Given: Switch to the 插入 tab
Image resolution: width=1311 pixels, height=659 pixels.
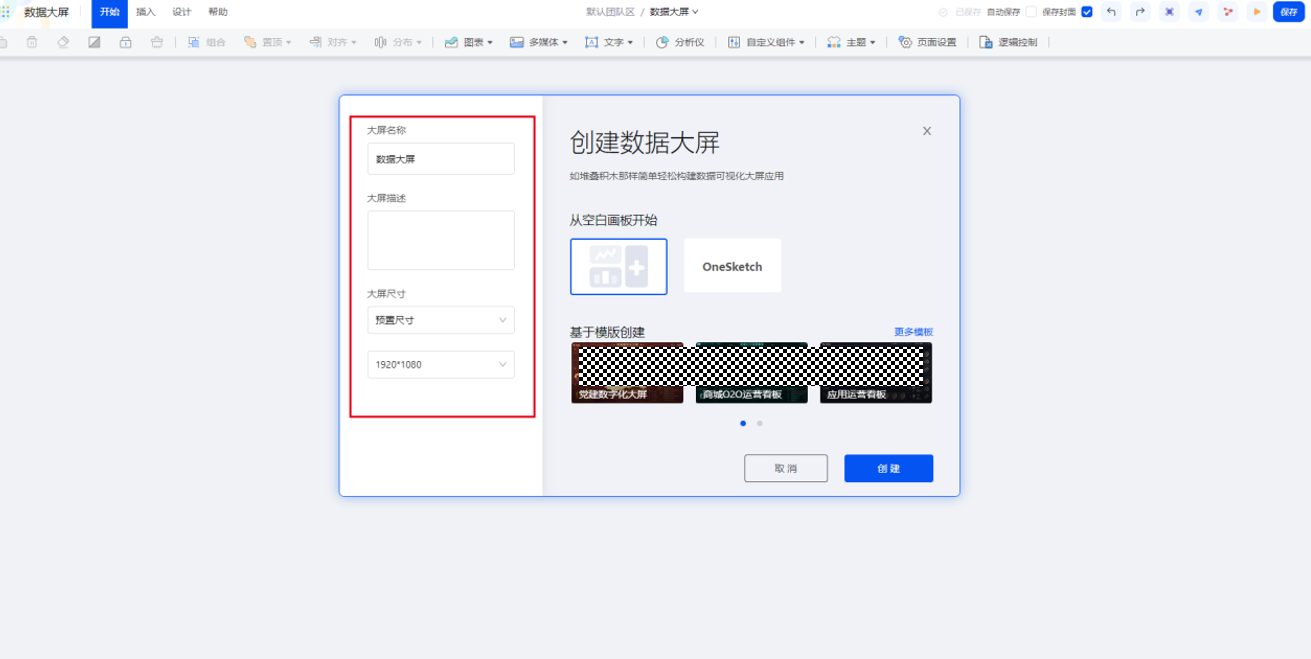Looking at the screenshot, I should (x=146, y=12).
